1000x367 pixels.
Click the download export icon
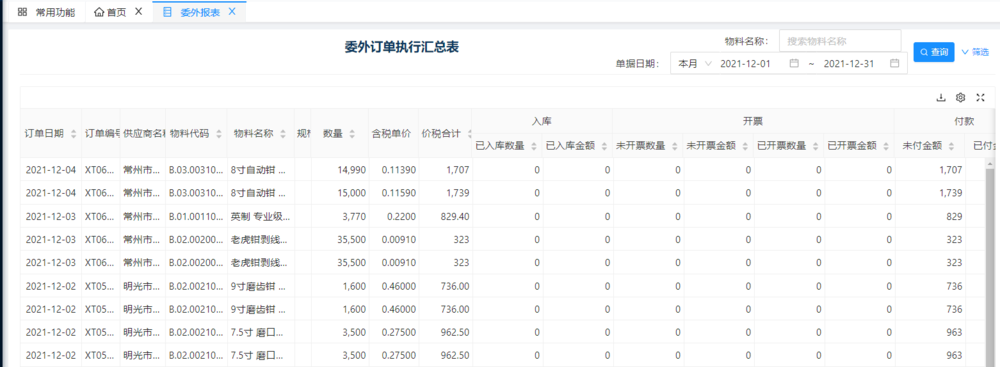click(x=940, y=98)
